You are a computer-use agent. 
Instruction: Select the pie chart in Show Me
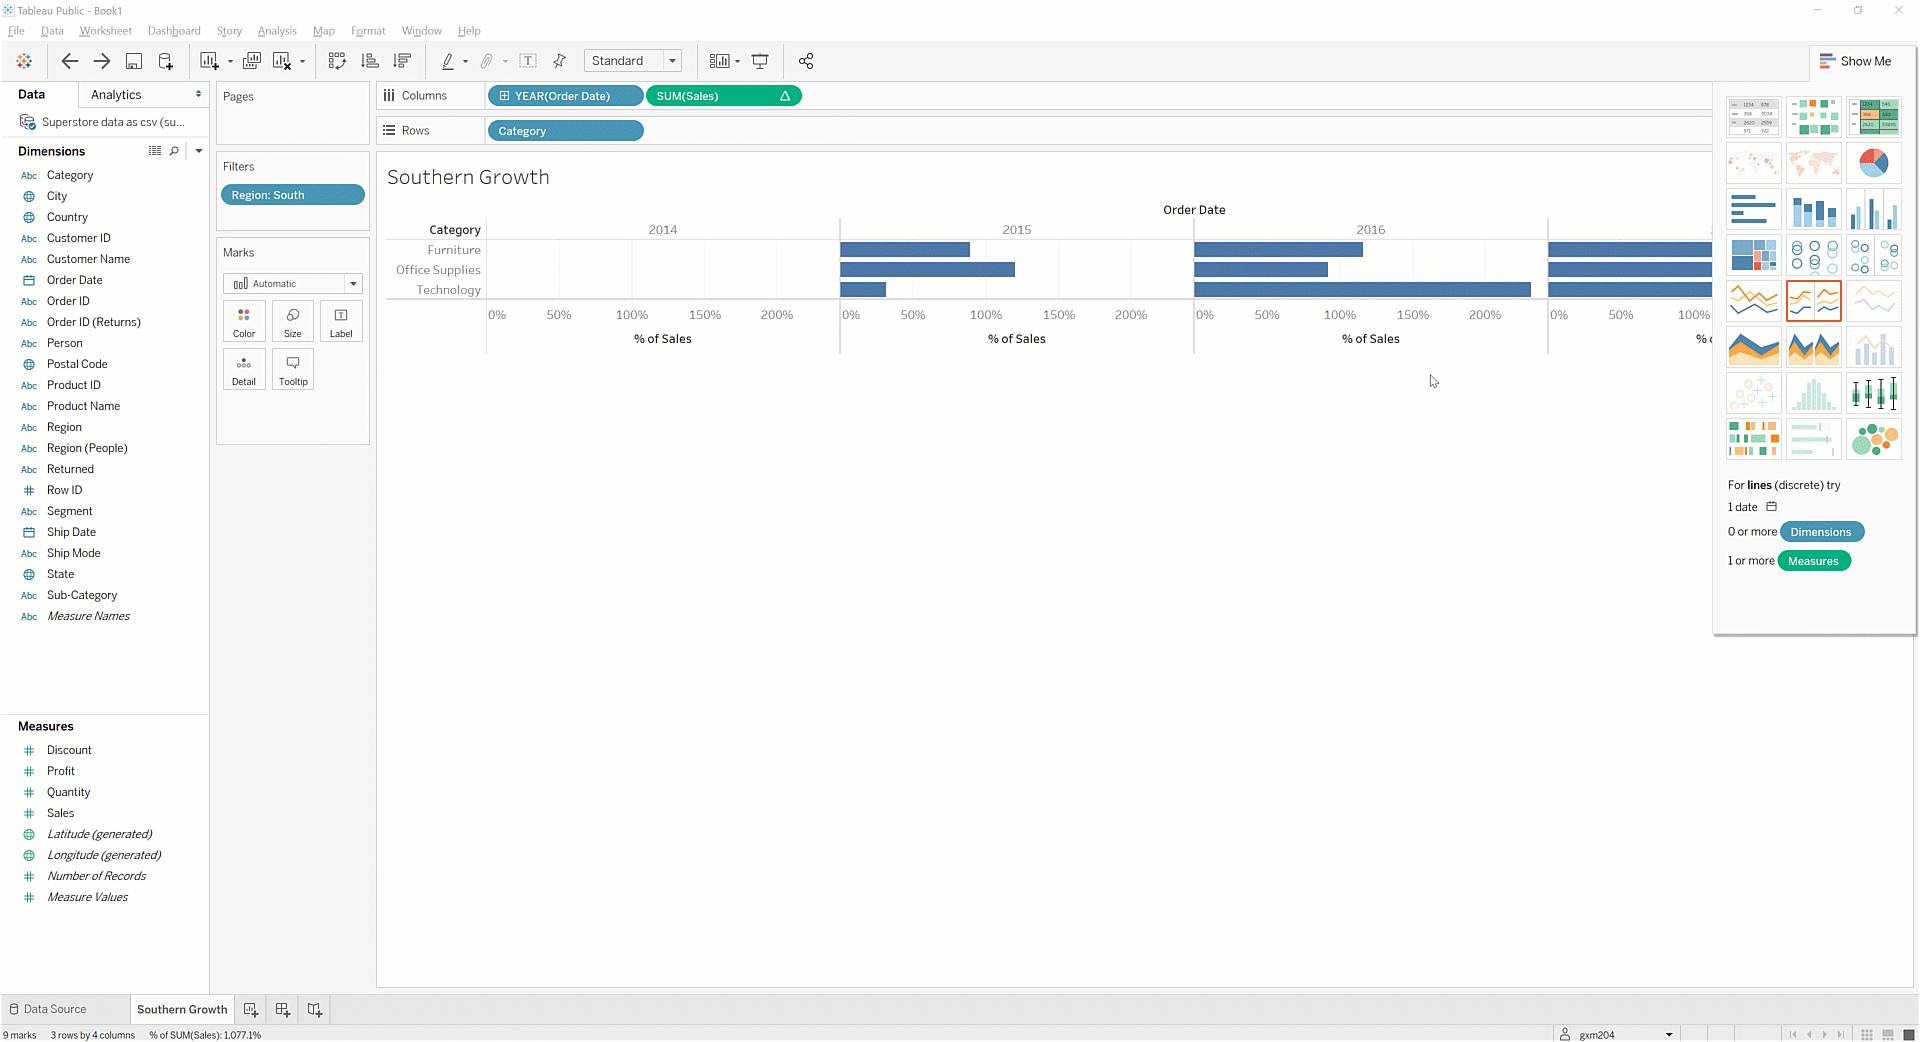point(1873,163)
